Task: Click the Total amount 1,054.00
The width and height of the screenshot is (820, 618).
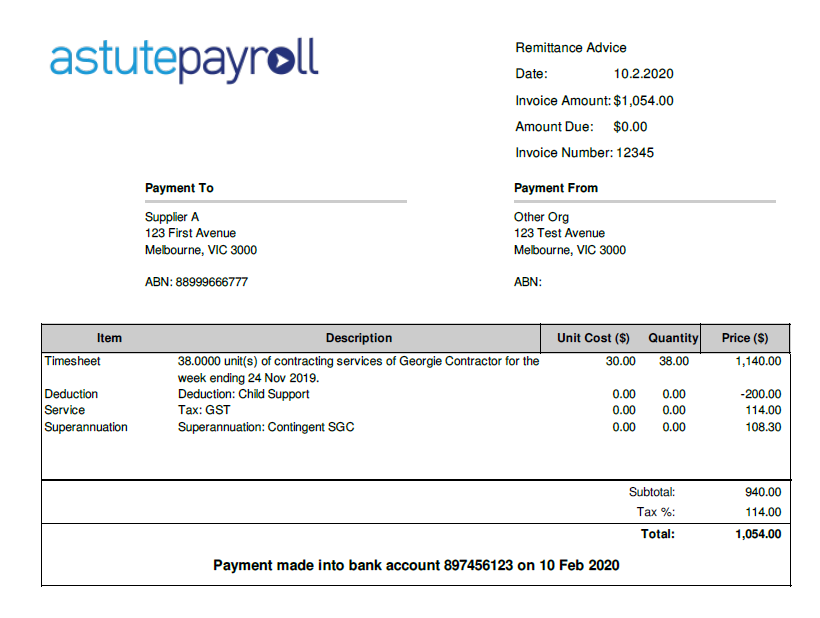Action: 758,534
